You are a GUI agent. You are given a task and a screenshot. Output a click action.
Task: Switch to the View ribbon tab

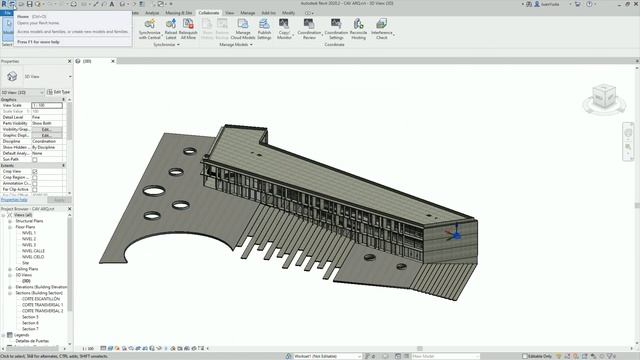pos(230,13)
